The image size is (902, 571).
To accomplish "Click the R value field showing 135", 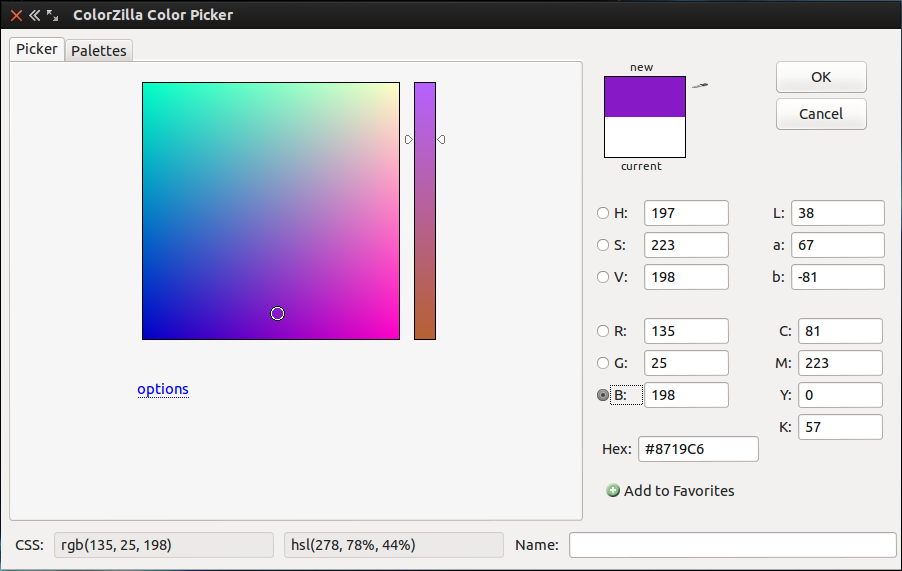I will click(686, 331).
